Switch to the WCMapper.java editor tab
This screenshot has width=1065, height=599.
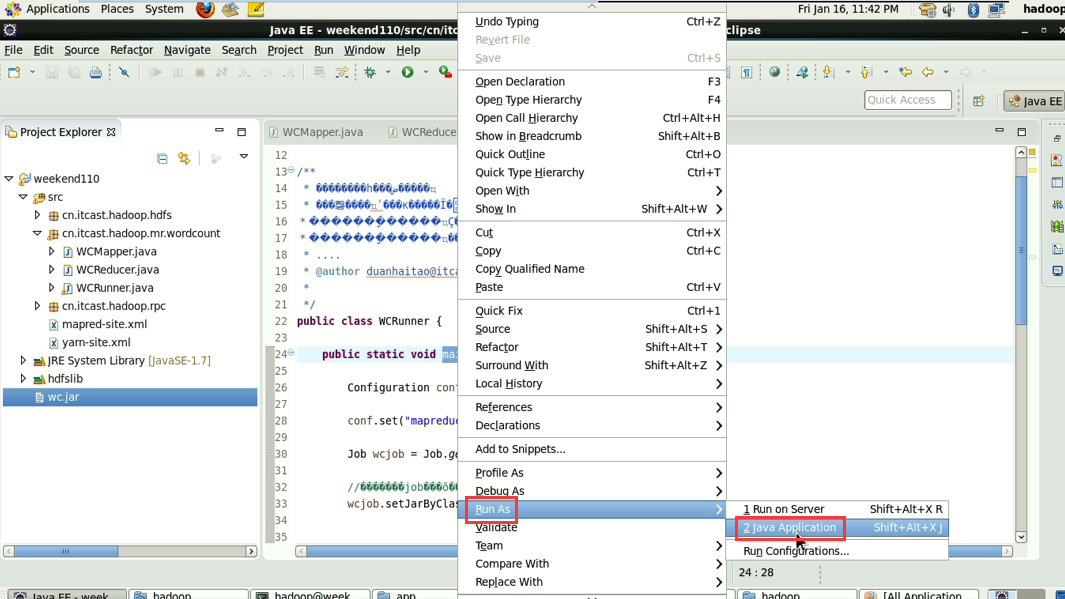click(x=317, y=132)
